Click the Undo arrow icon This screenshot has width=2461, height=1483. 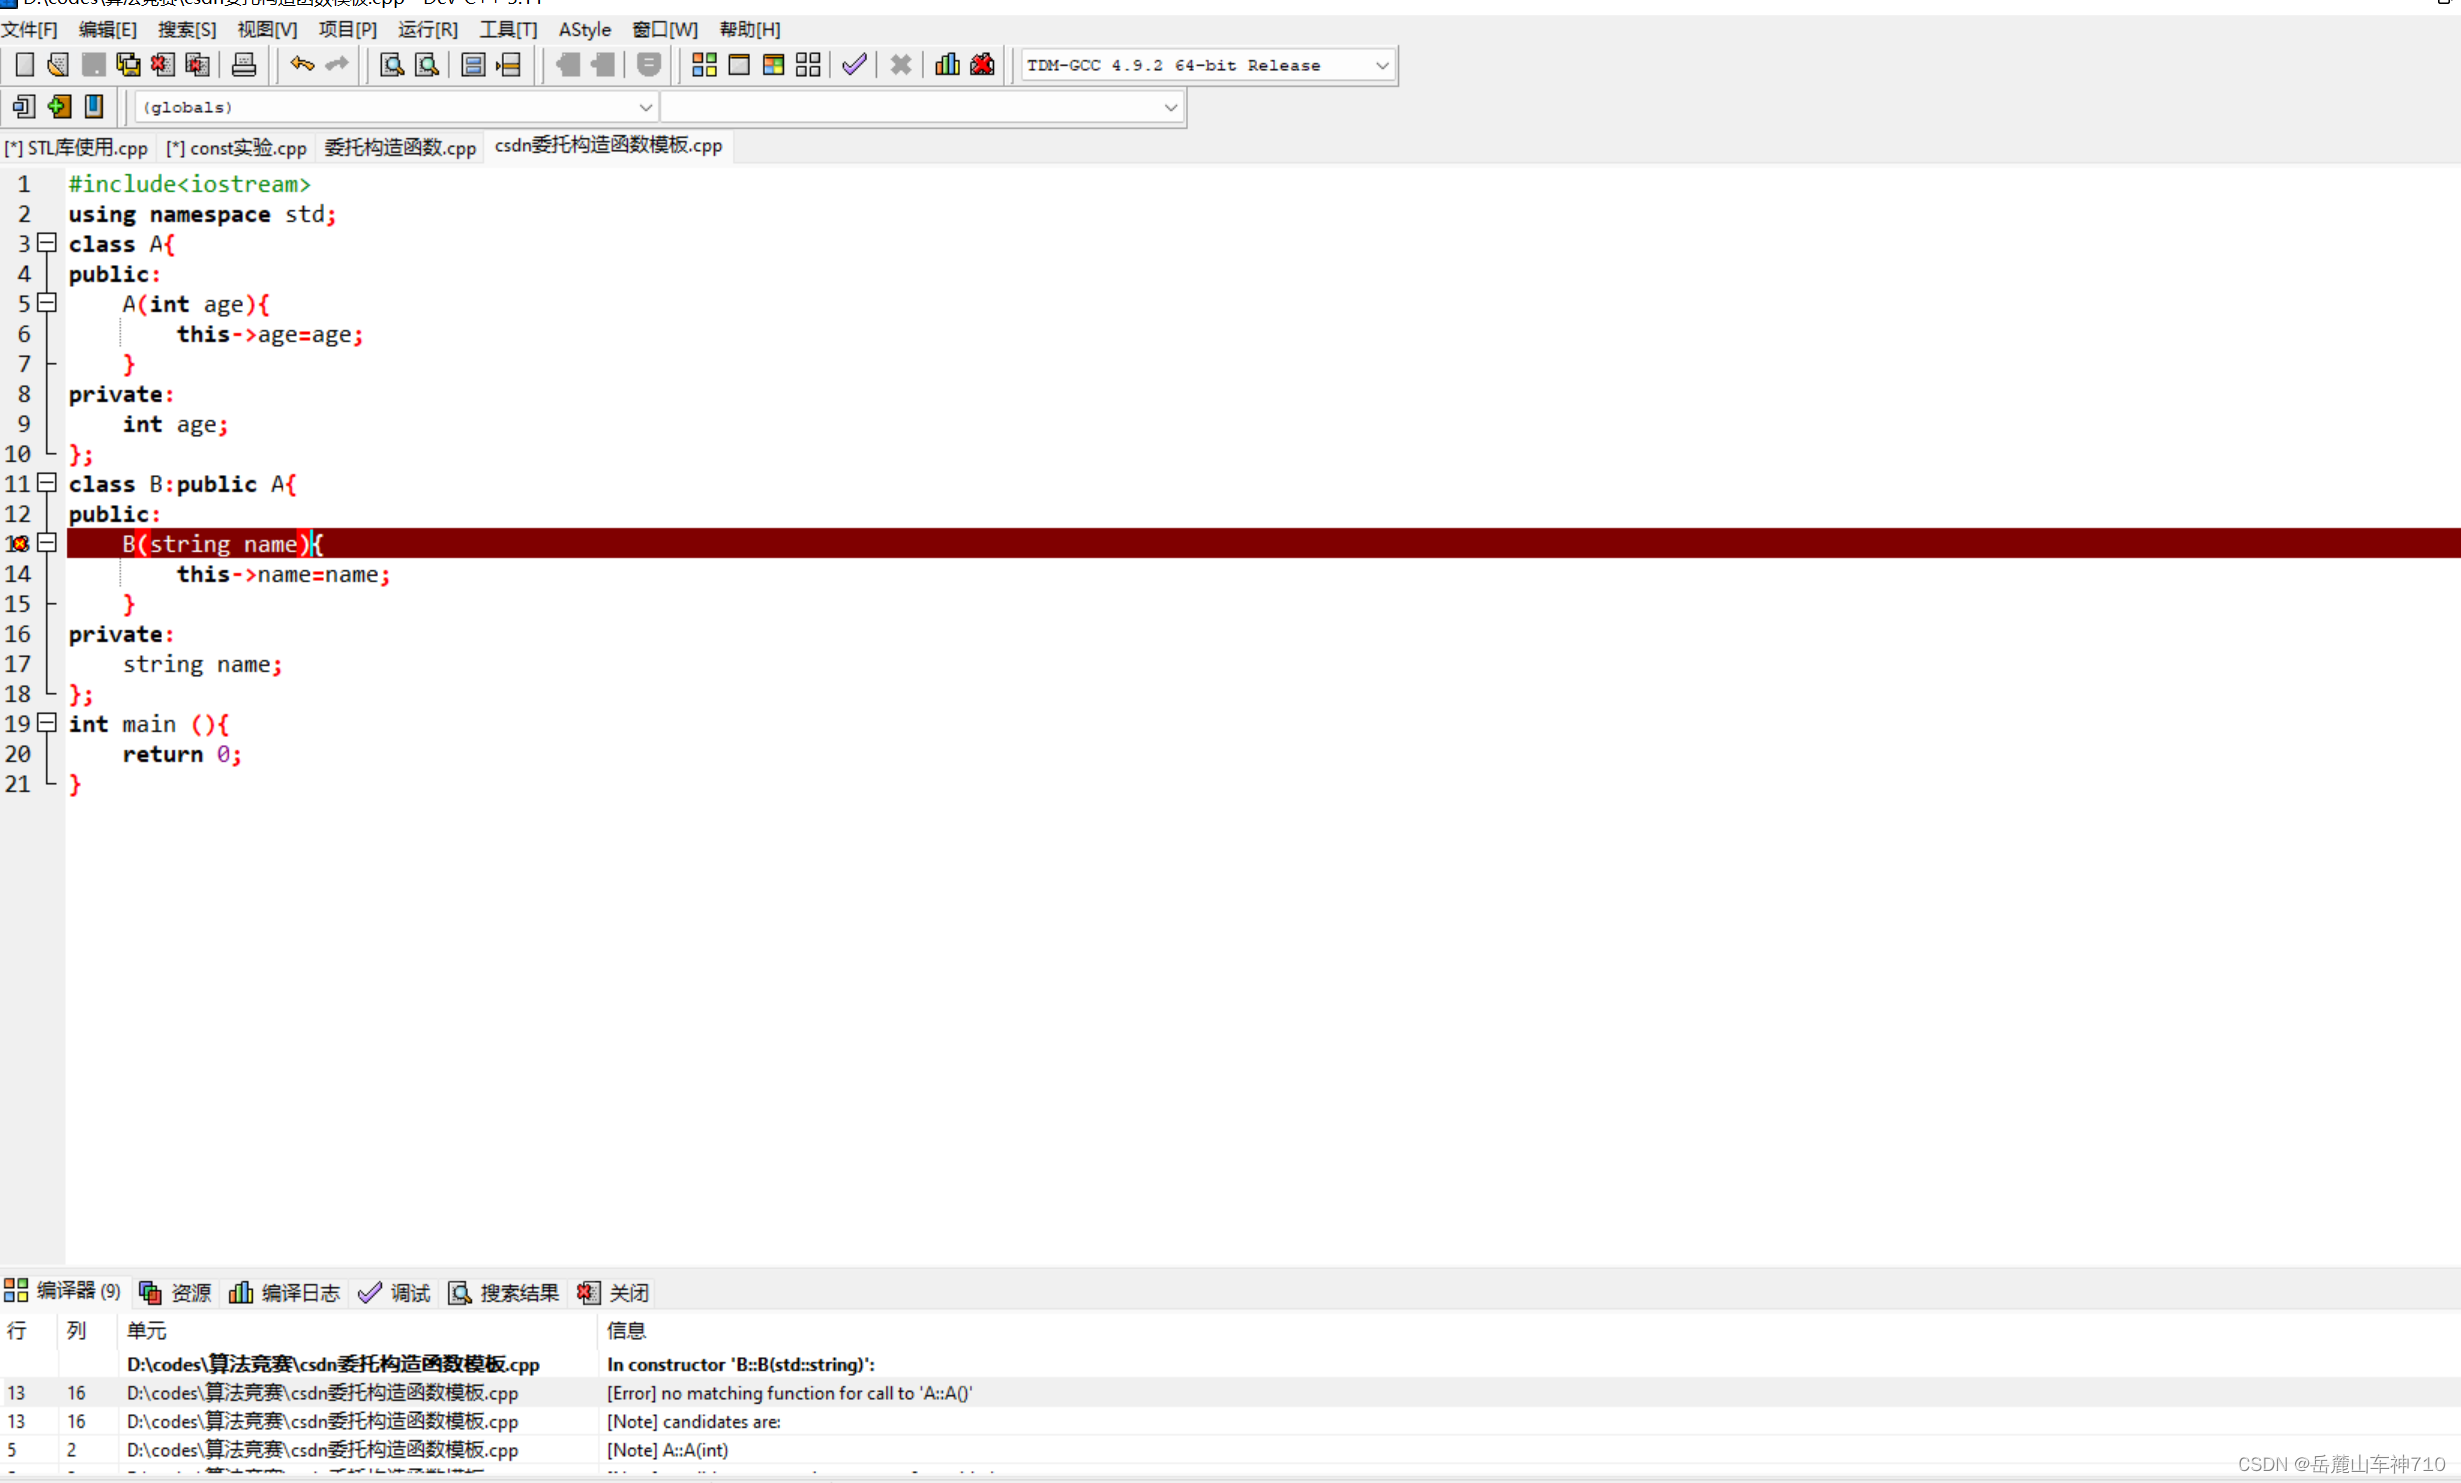(301, 65)
